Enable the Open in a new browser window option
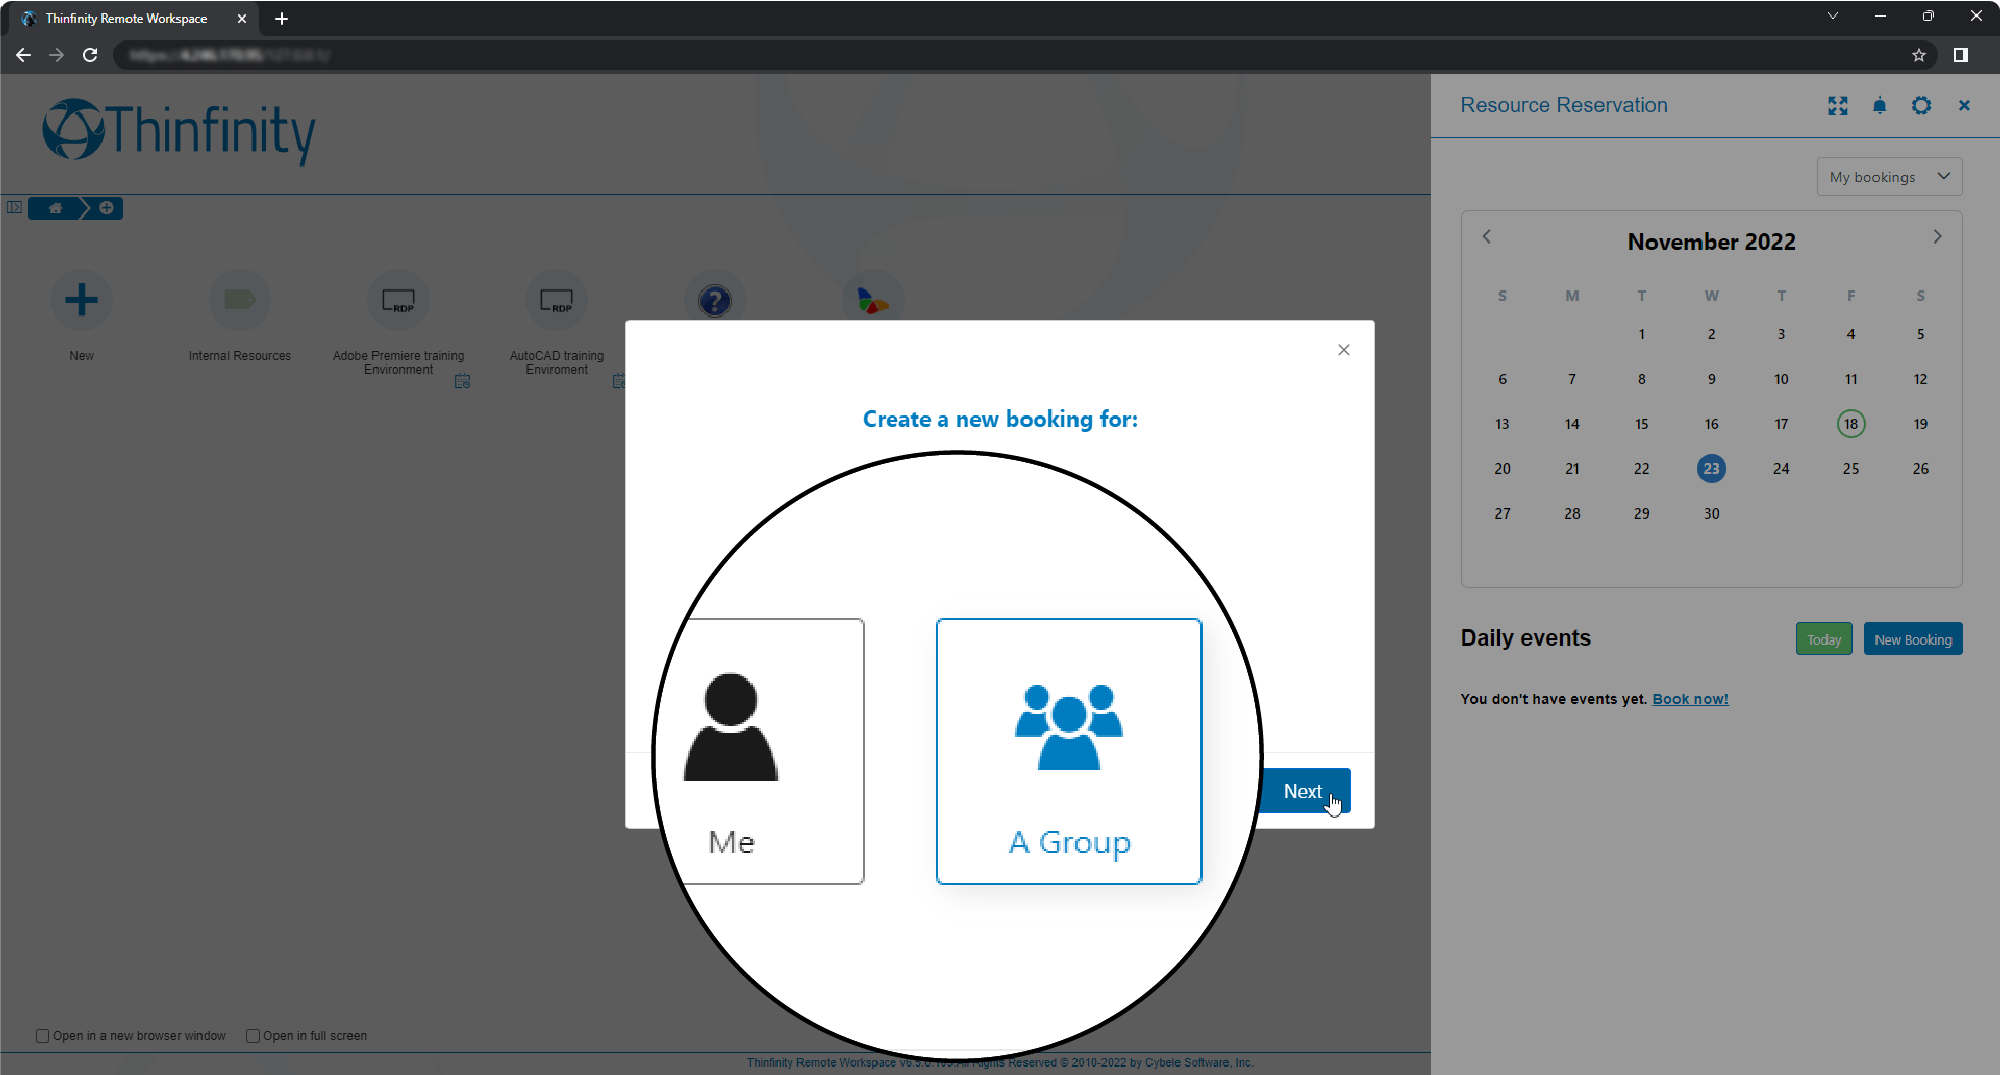The height and width of the screenshot is (1075, 2001). 43,1035
